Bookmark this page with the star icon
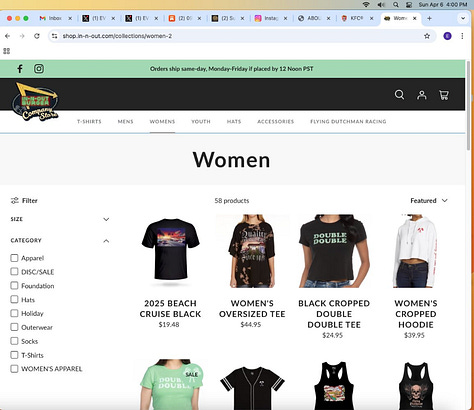Screen dimensions: 474x410 coord(427,36)
